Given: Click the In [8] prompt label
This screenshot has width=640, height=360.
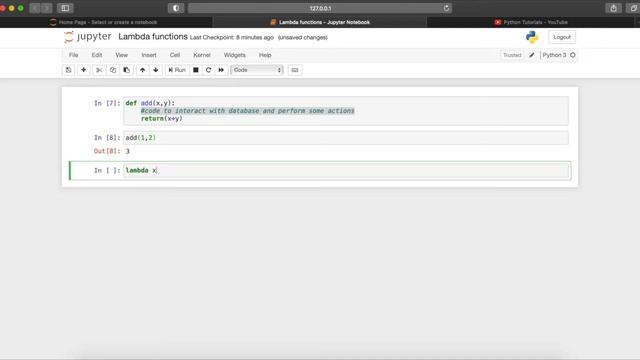Looking at the screenshot, I should 107,138.
